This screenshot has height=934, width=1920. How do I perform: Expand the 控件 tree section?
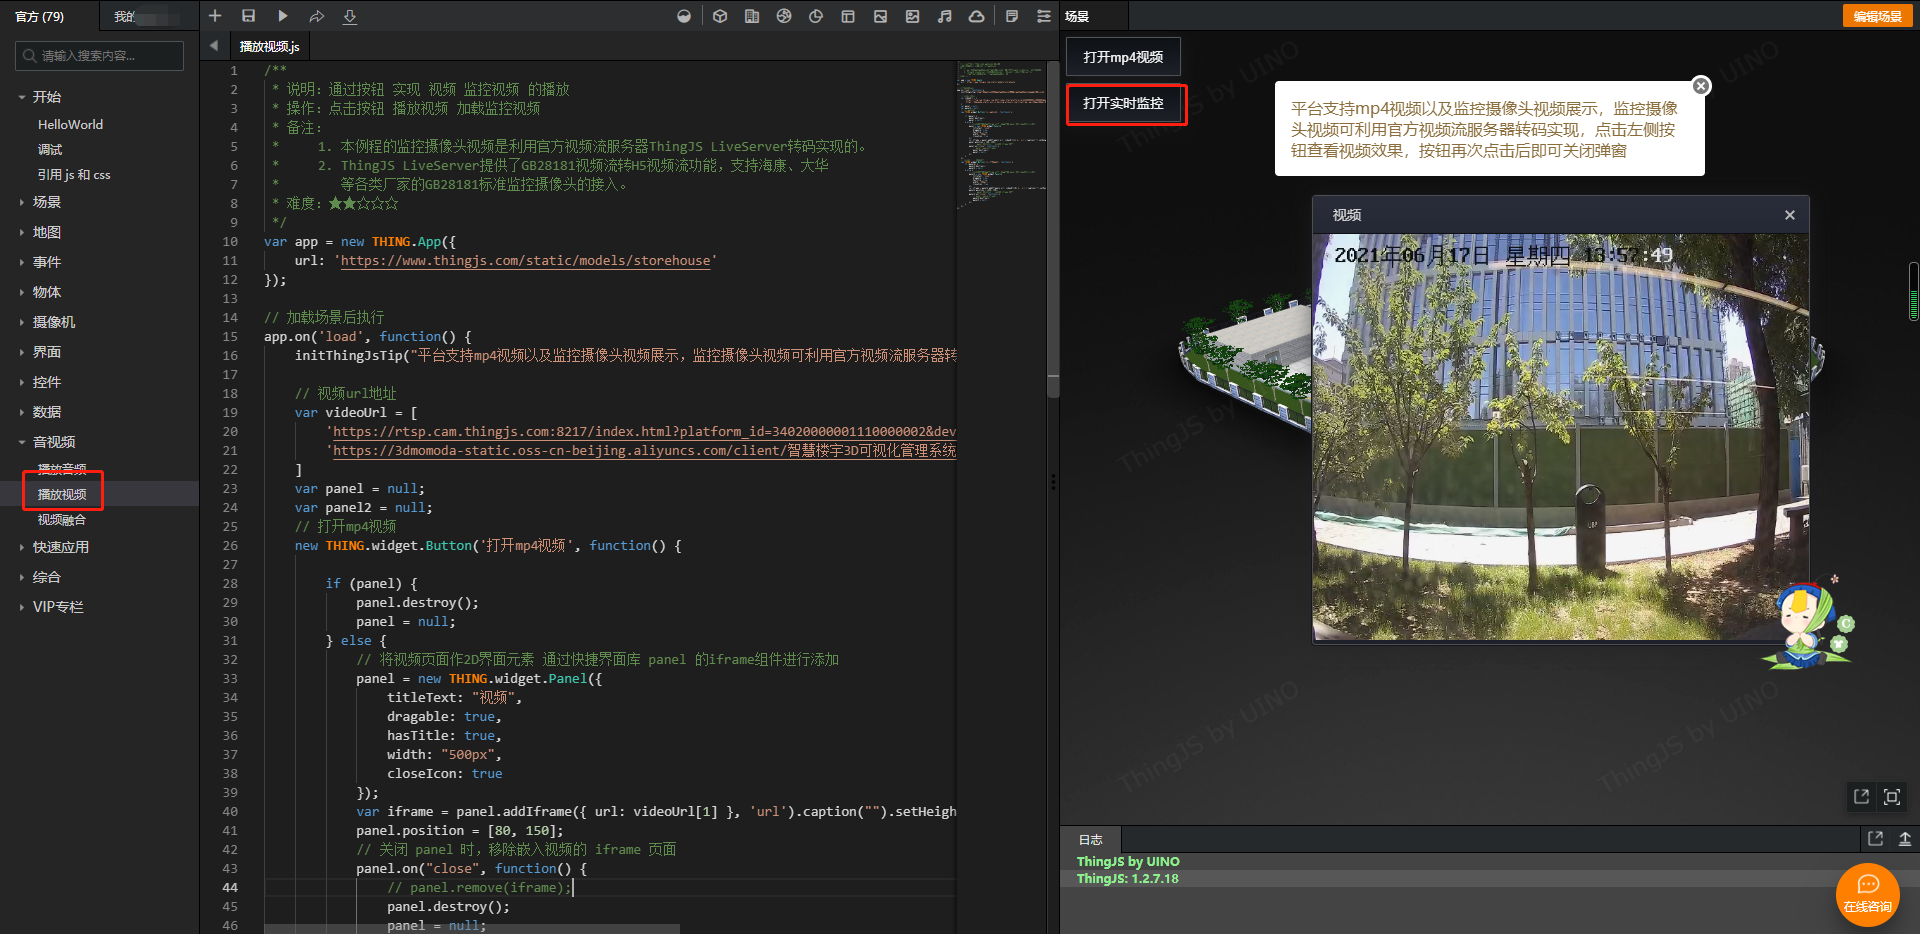(47, 382)
